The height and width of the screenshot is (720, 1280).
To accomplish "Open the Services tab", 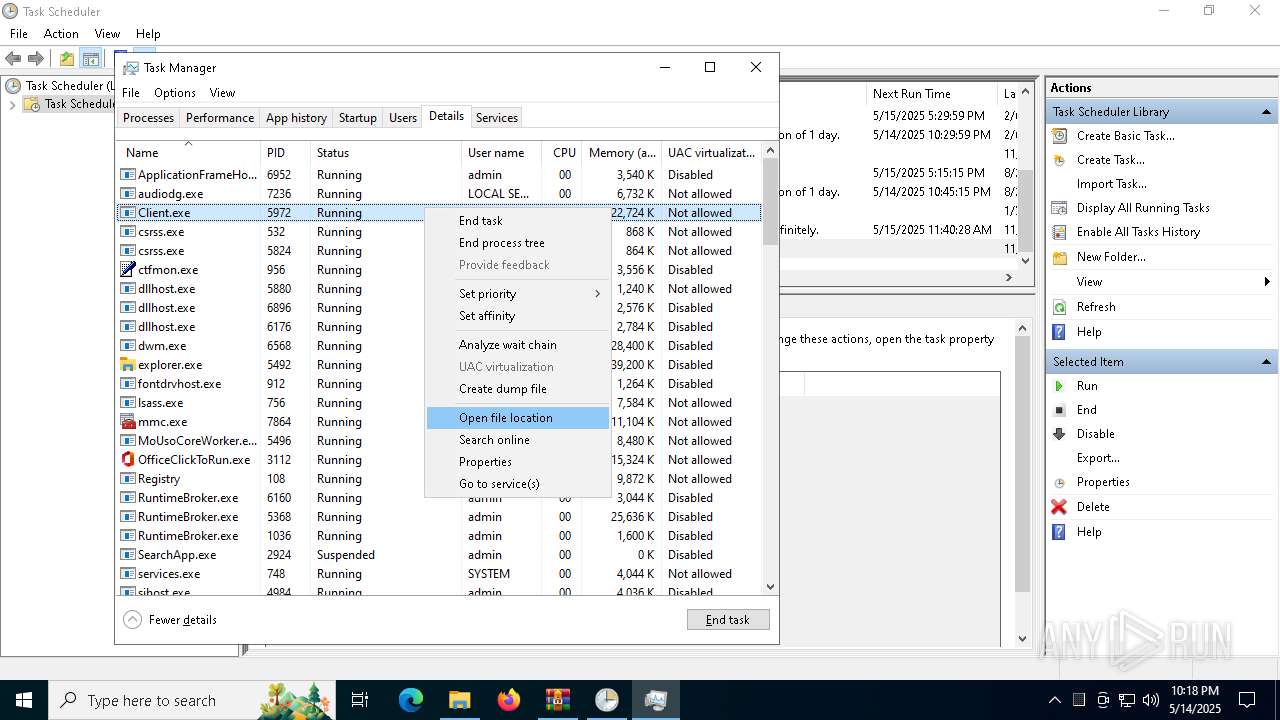I will pos(497,118).
